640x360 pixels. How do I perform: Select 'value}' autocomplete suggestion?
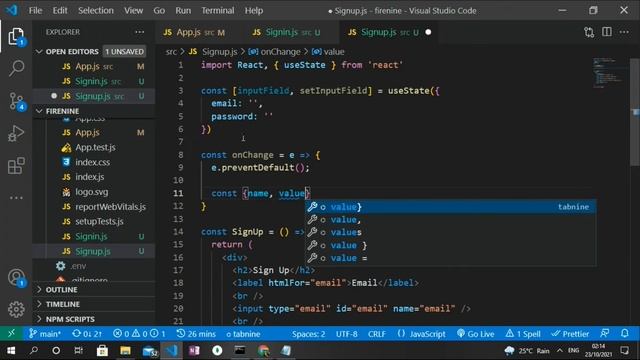(x=451, y=207)
